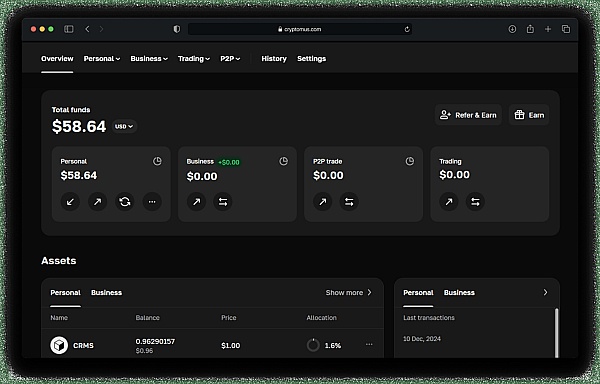Screen dimensions: 600x384
Task: Open Safari sidebar toggle icon
Action: 69,29
